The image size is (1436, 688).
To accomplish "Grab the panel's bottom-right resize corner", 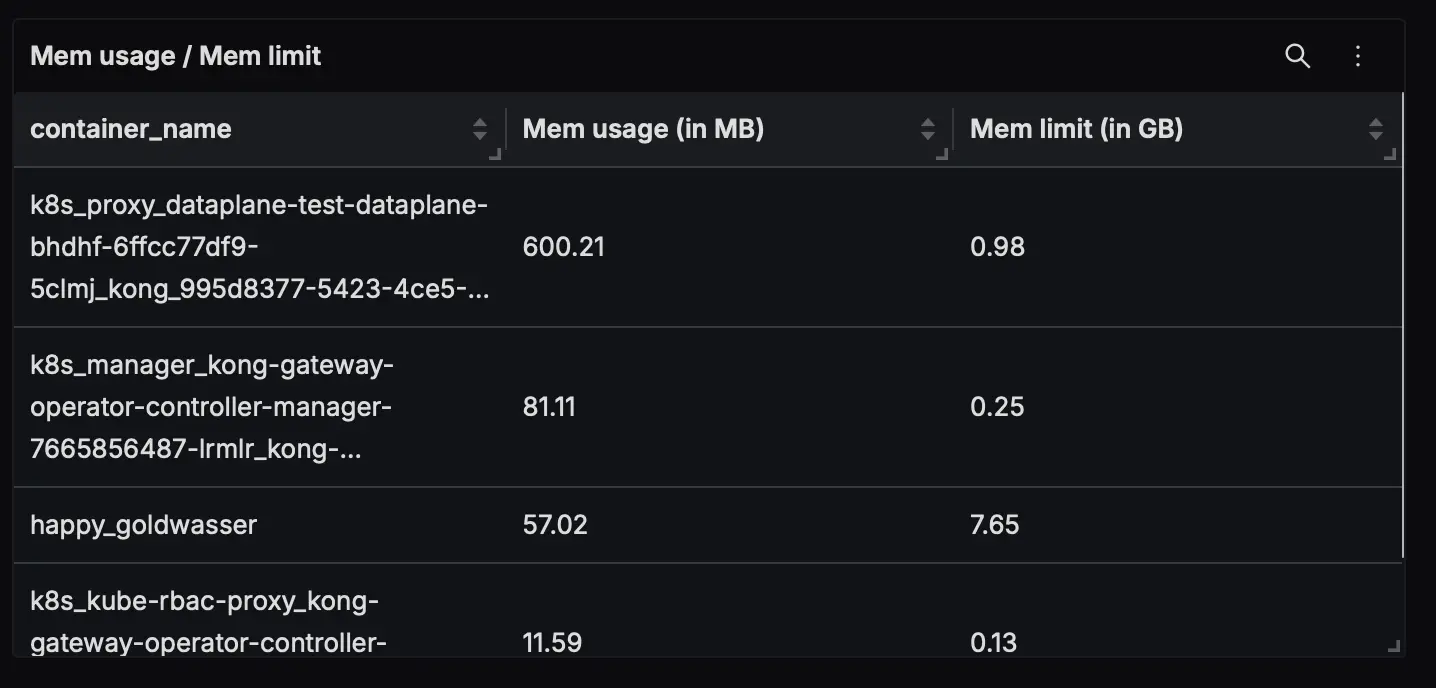I will click(x=1394, y=647).
